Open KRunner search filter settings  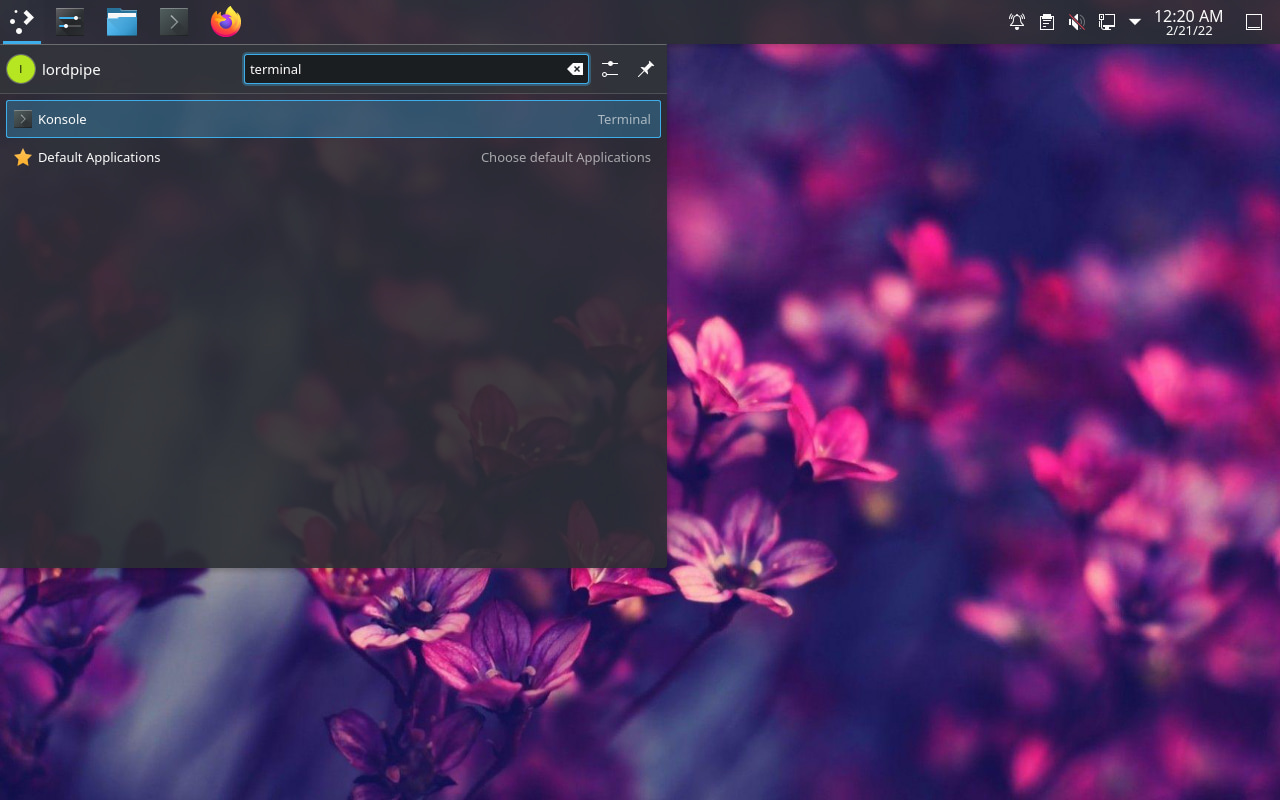(x=610, y=69)
